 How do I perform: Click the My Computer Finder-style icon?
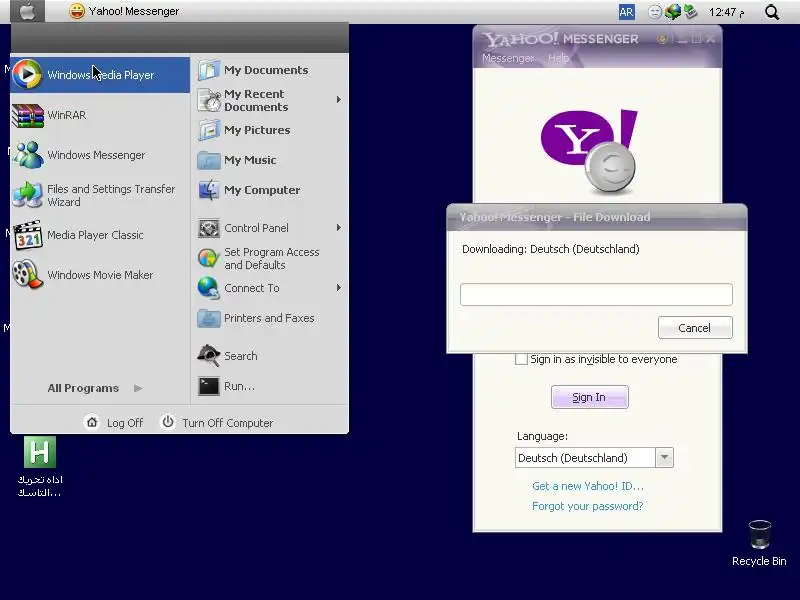coord(209,190)
